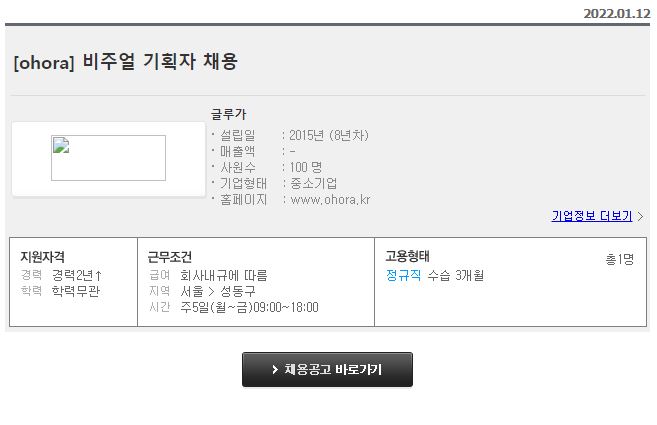Image resolution: width=657 pixels, height=425 pixels.
Task: Select the 지원자격 section heading
Action: [x=42, y=257]
